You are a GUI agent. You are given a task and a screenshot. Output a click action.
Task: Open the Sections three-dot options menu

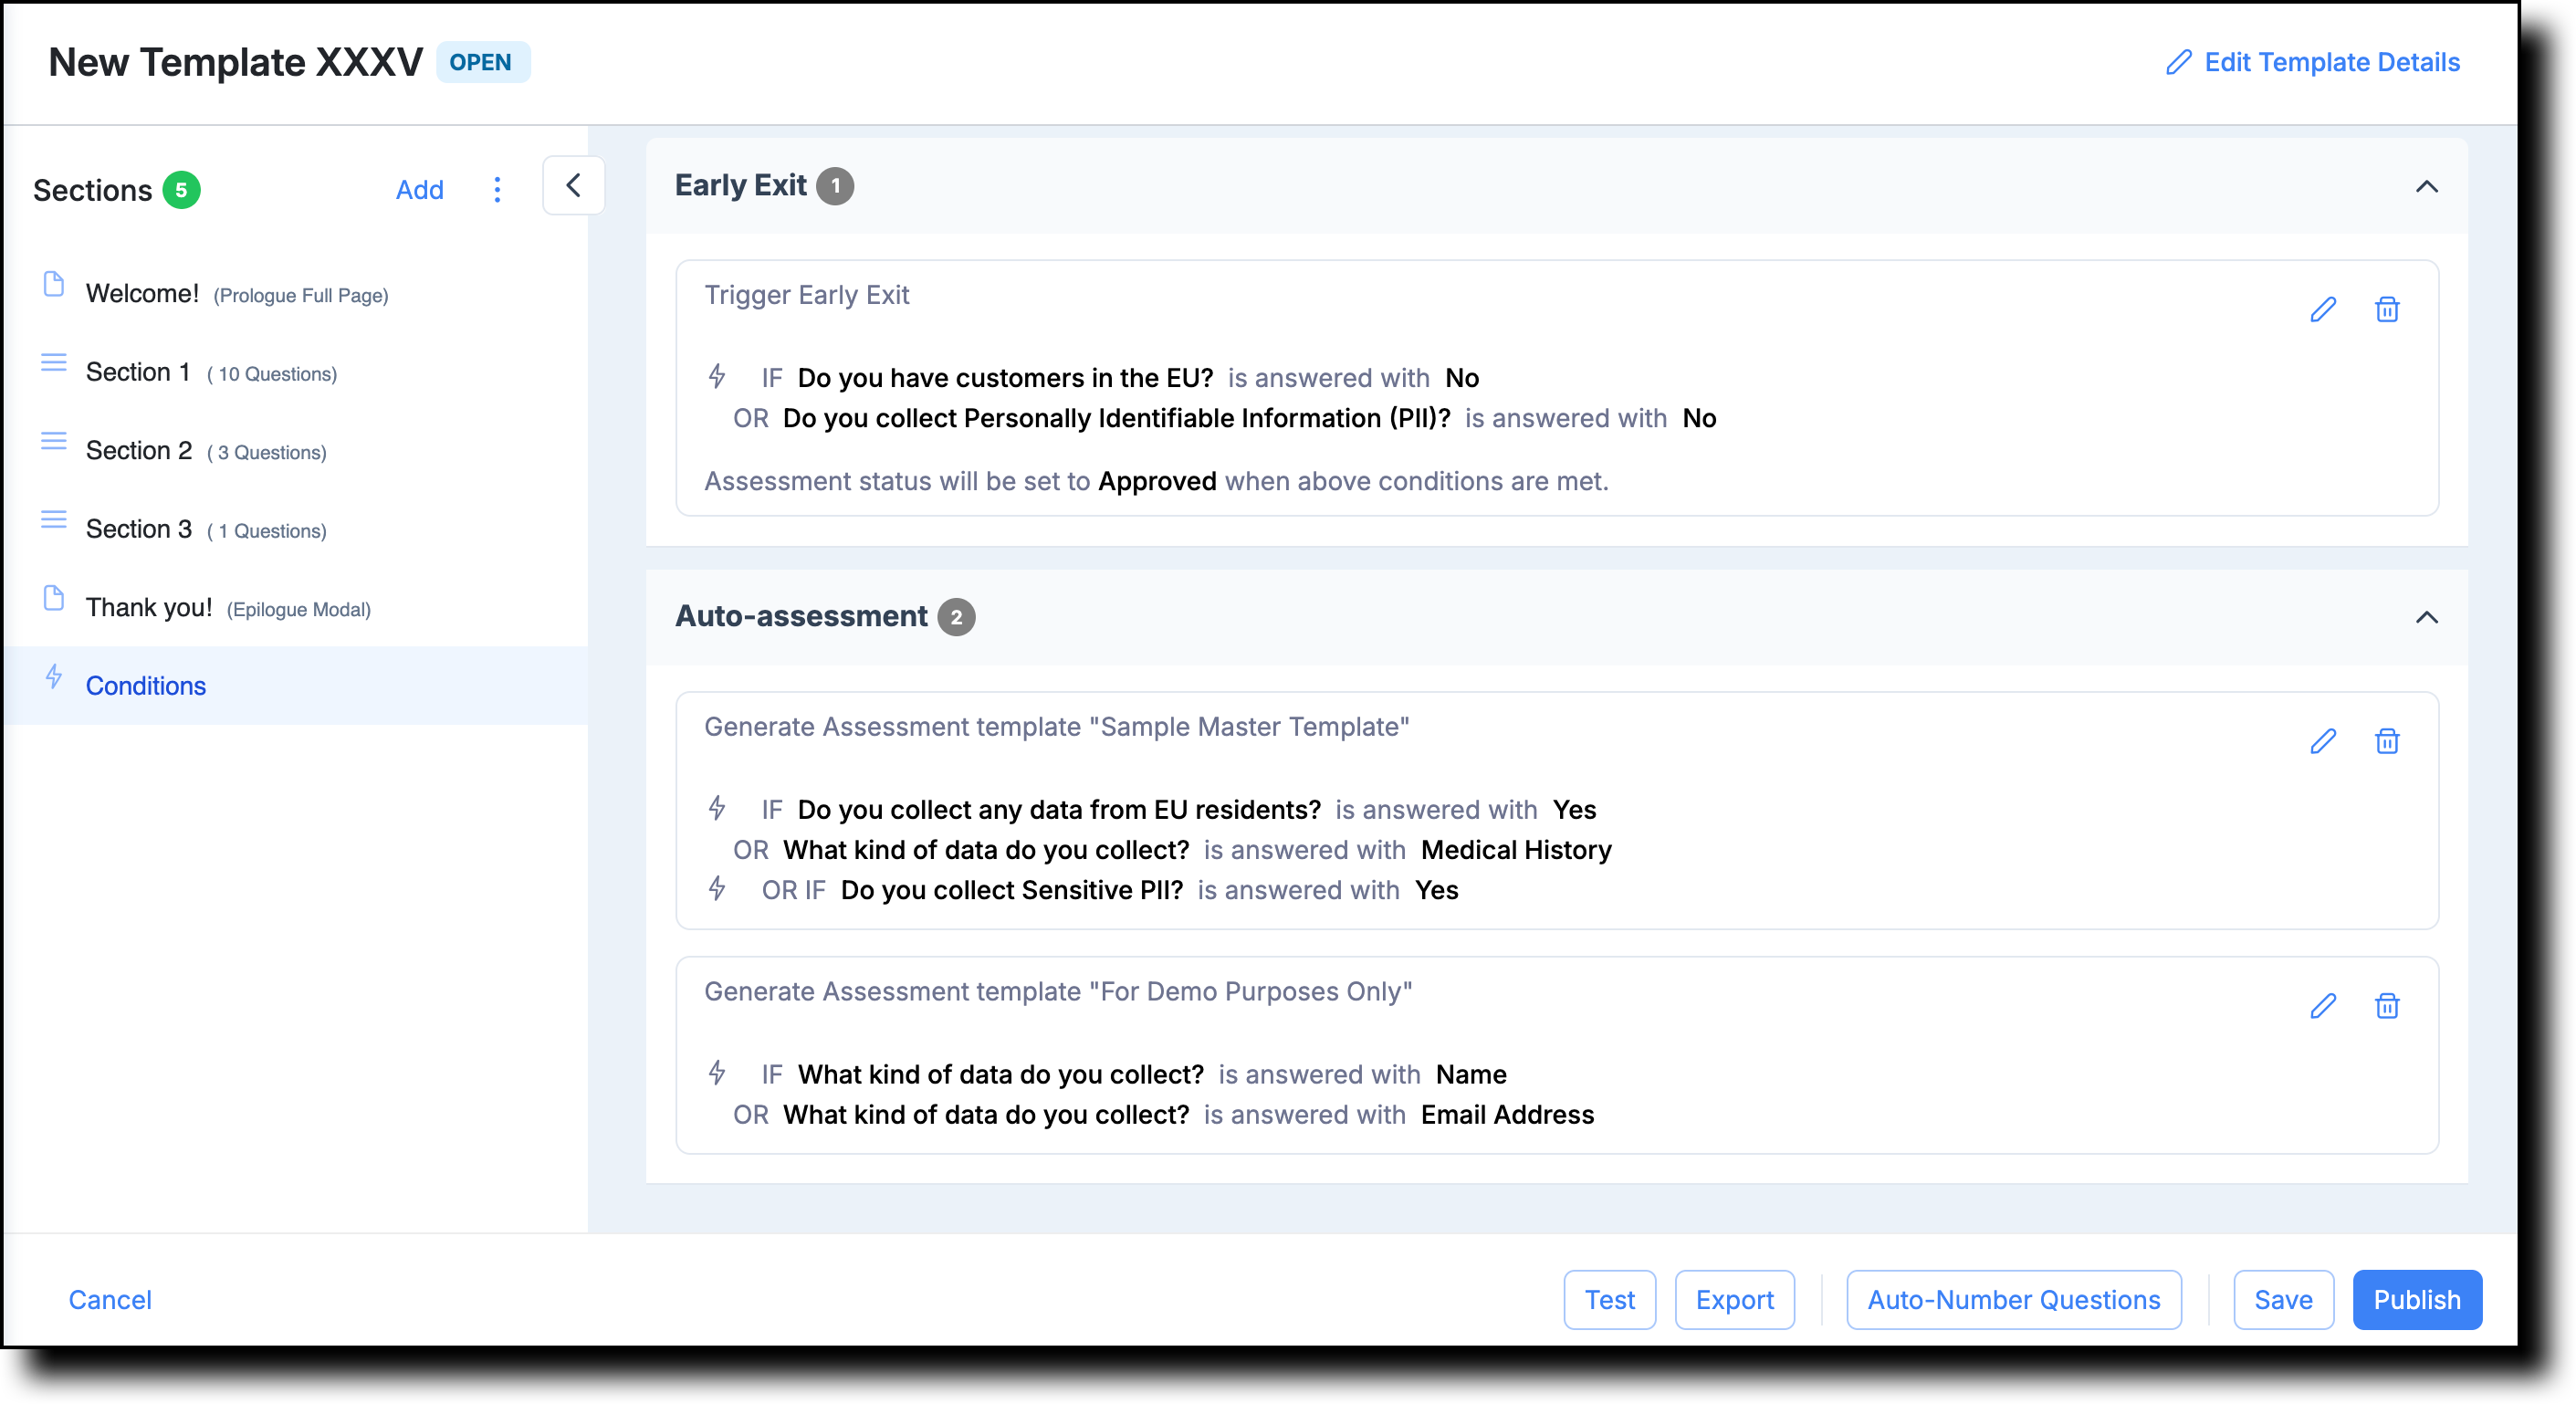497,190
